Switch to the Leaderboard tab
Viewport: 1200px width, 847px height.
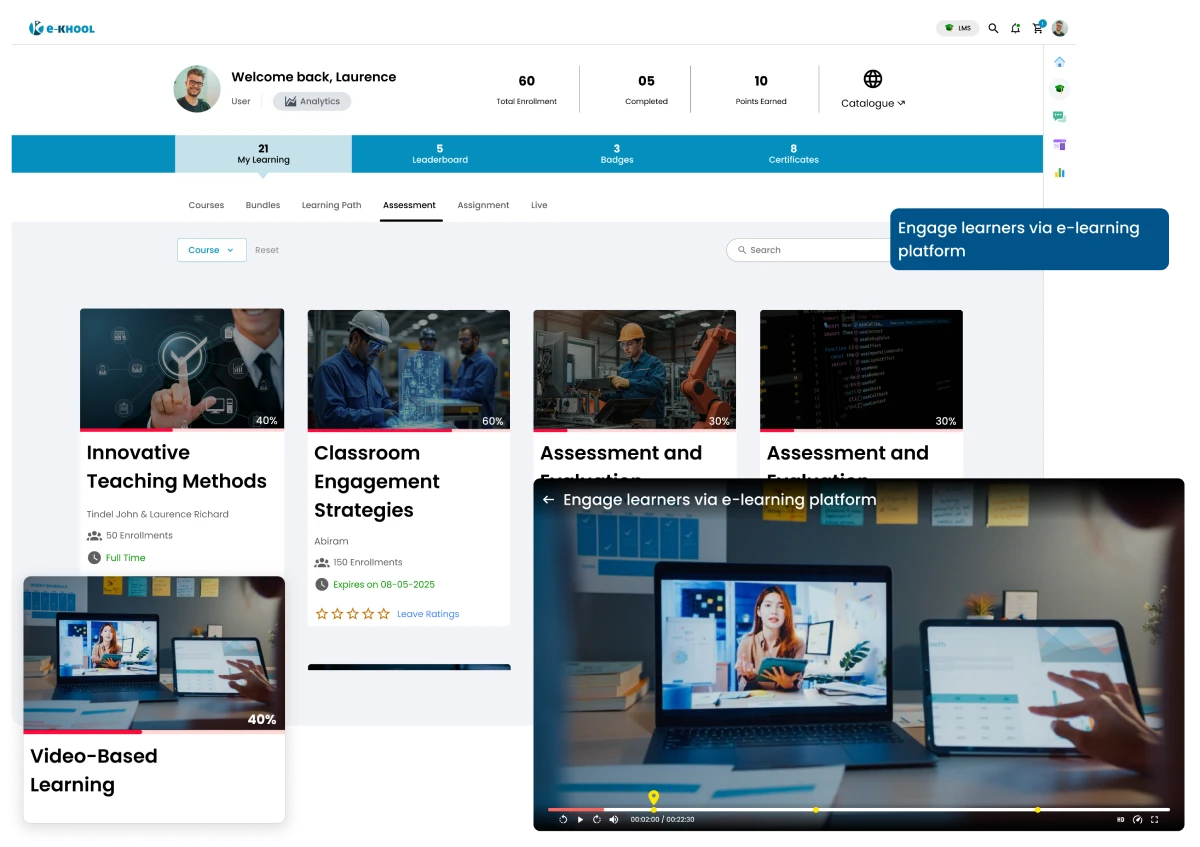[440, 153]
